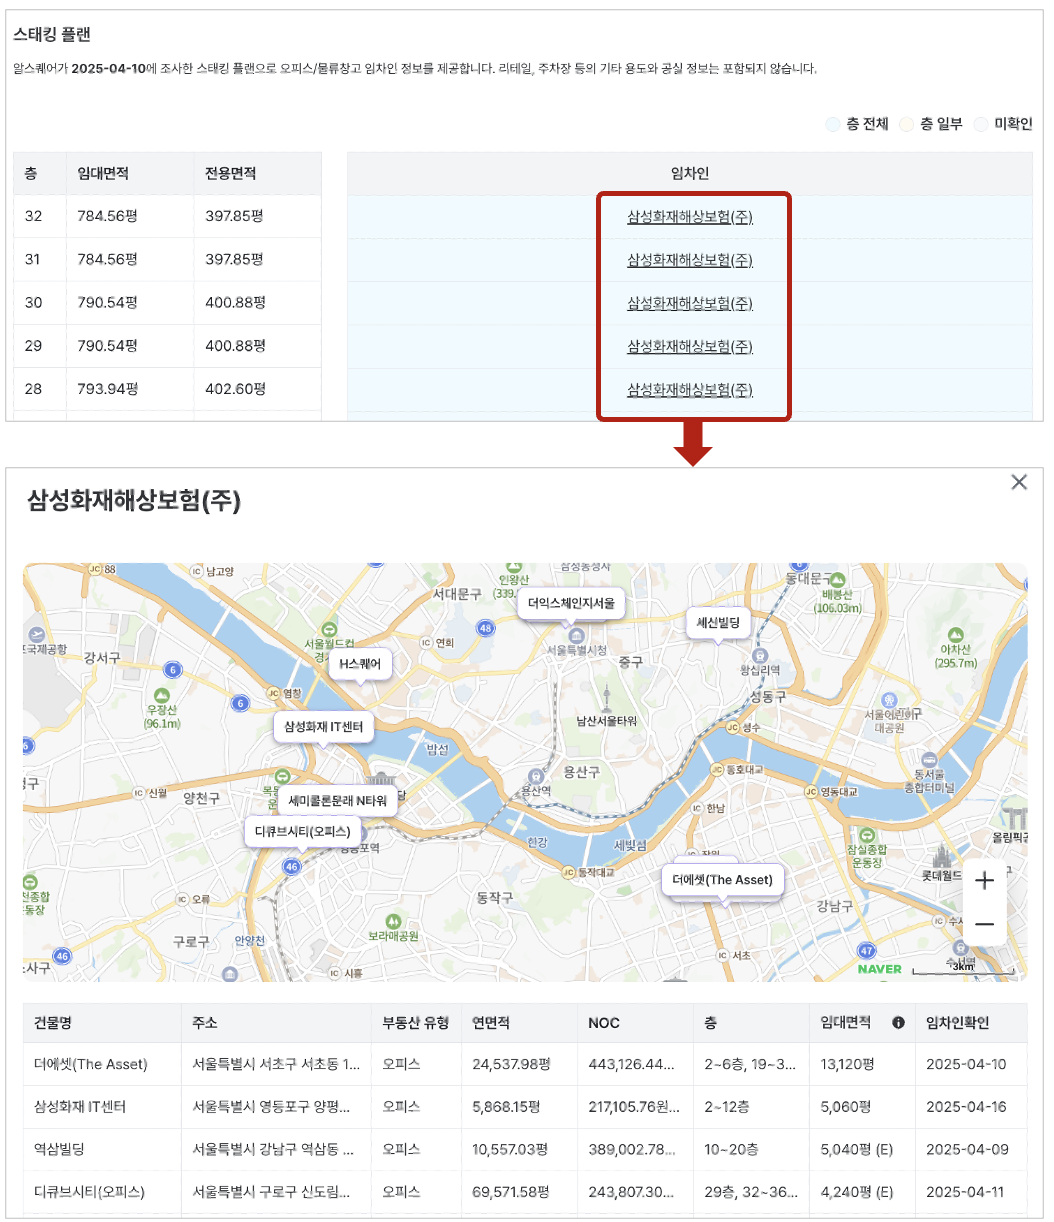The height and width of the screenshot is (1222, 1054).
Task: Click the 연면적 column header
Action: 519,1023
